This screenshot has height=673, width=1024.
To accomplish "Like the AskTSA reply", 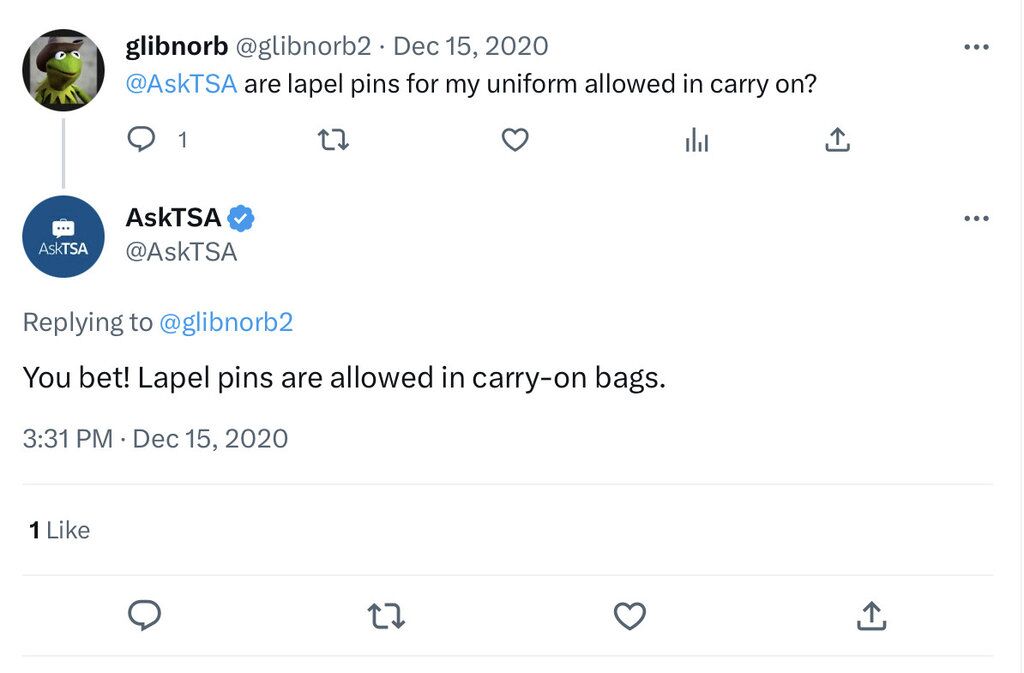I will (628, 616).
